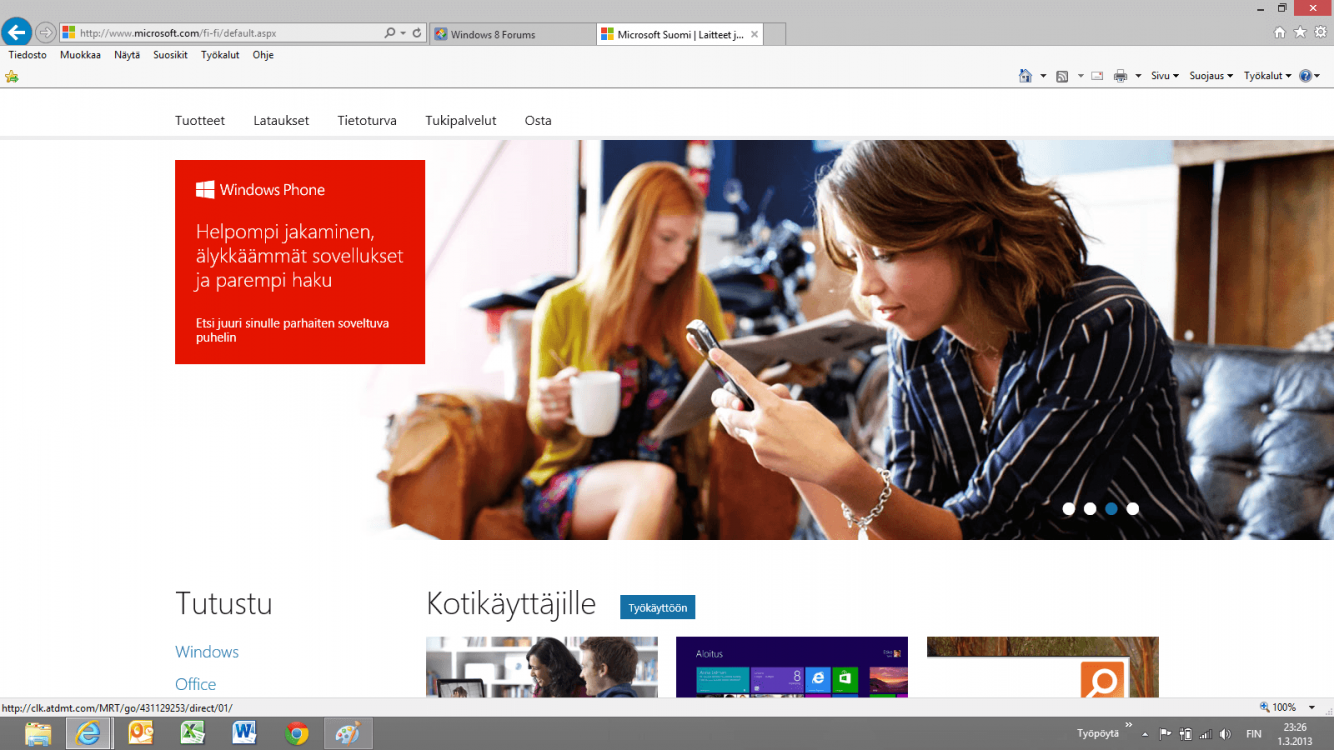1334x750 pixels.
Task: Open the Muokkaa menu
Action: coord(80,55)
